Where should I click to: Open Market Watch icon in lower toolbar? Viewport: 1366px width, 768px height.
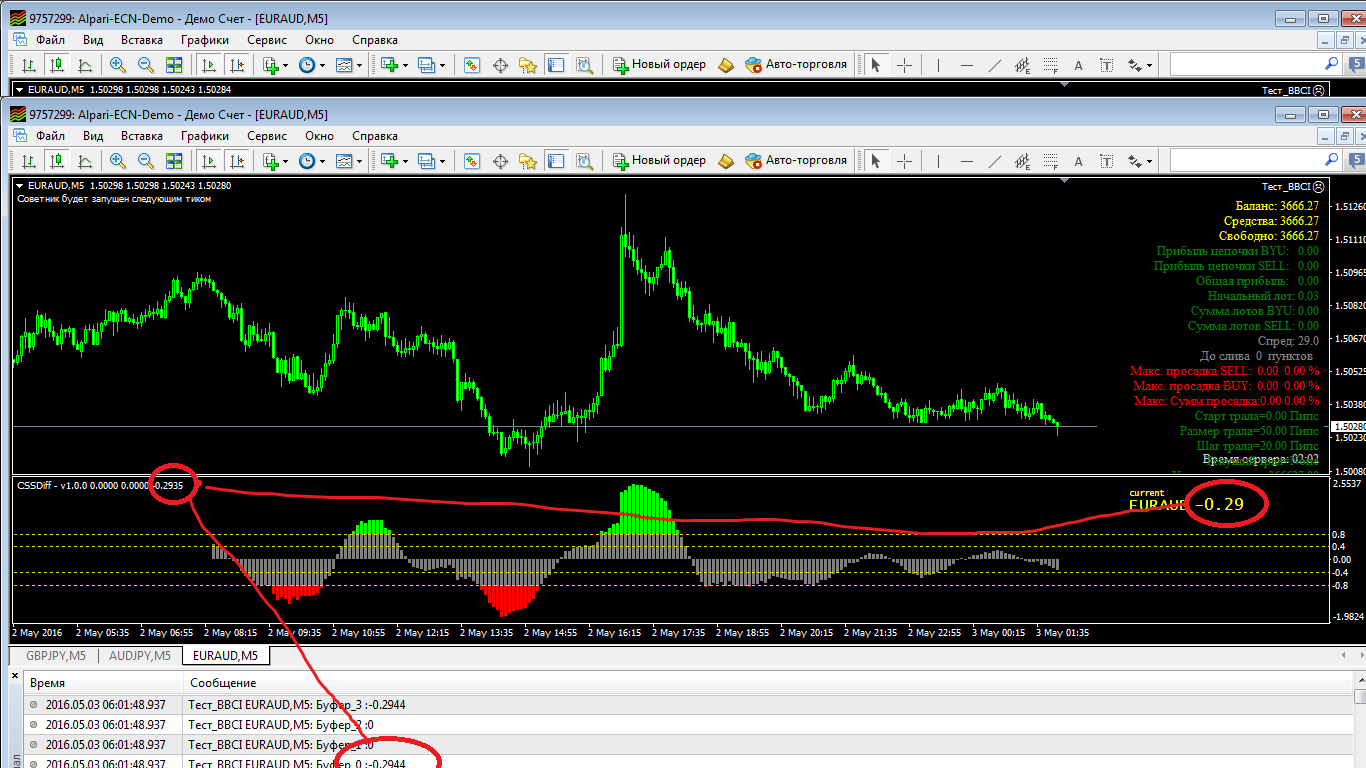point(472,160)
